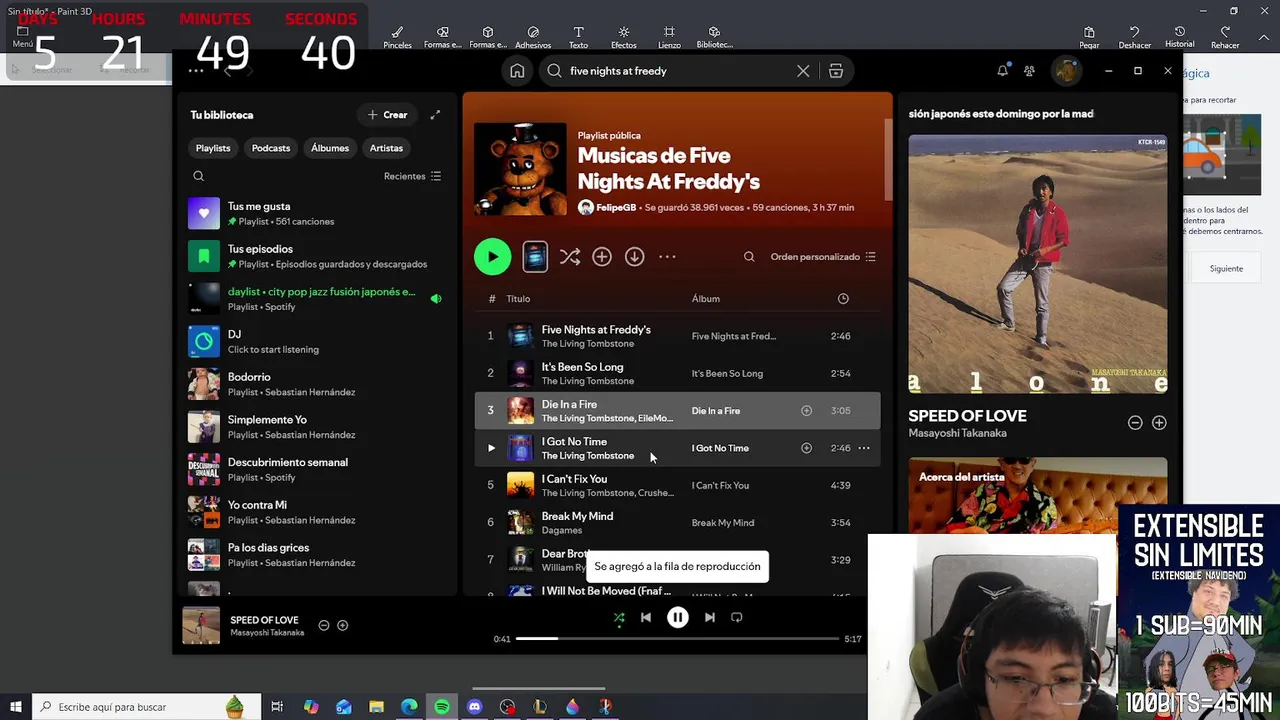The image size is (1280, 720).
Task: Filter library by Podcasts
Action: (271, 148)
